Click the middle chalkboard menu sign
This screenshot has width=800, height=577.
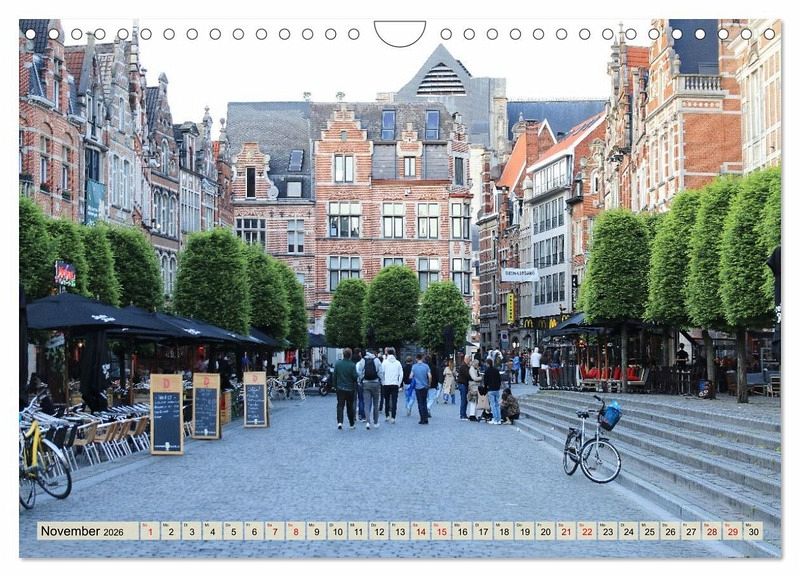pos(206,406)
